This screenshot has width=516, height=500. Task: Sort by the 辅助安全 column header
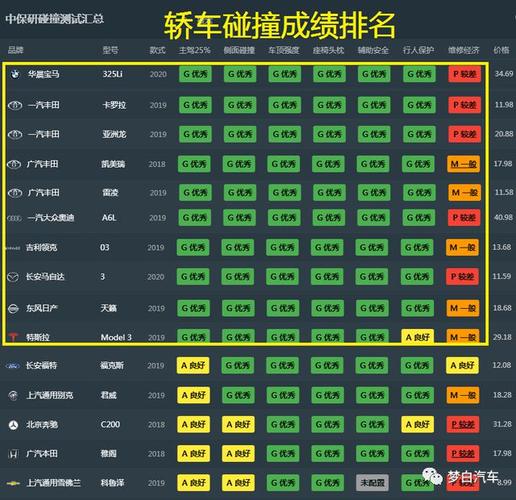[x=373, y=50]
